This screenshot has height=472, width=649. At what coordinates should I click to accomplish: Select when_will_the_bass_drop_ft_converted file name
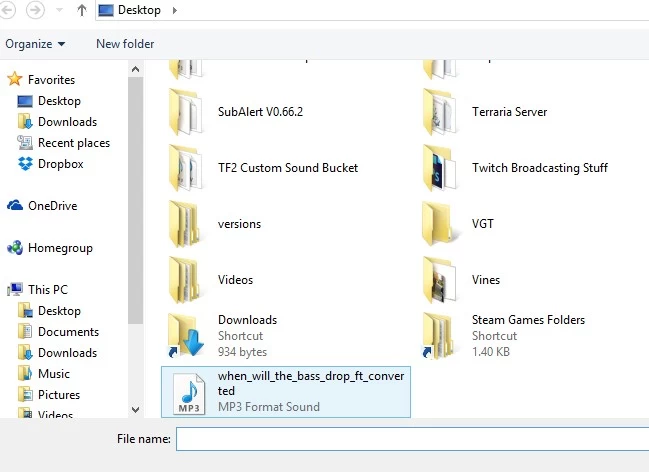[x=311, y=383]
